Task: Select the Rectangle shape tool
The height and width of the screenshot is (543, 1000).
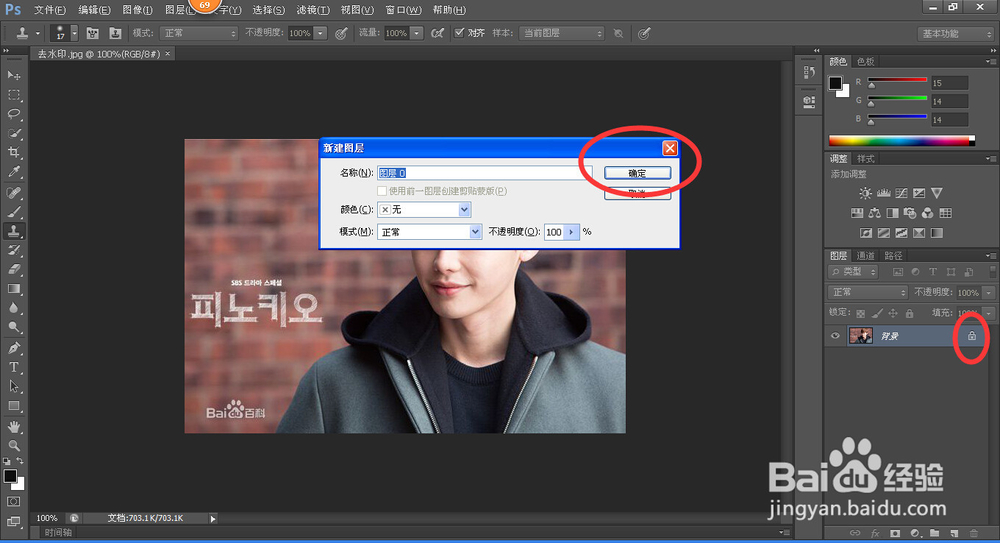Action: click(x=13, y=406)
